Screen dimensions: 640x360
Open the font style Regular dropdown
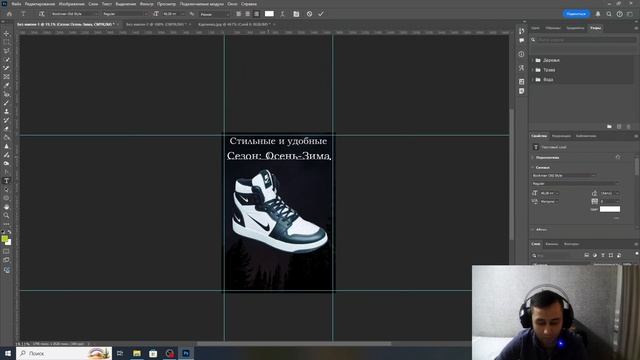pyautogui.click(x=124, y=14)
